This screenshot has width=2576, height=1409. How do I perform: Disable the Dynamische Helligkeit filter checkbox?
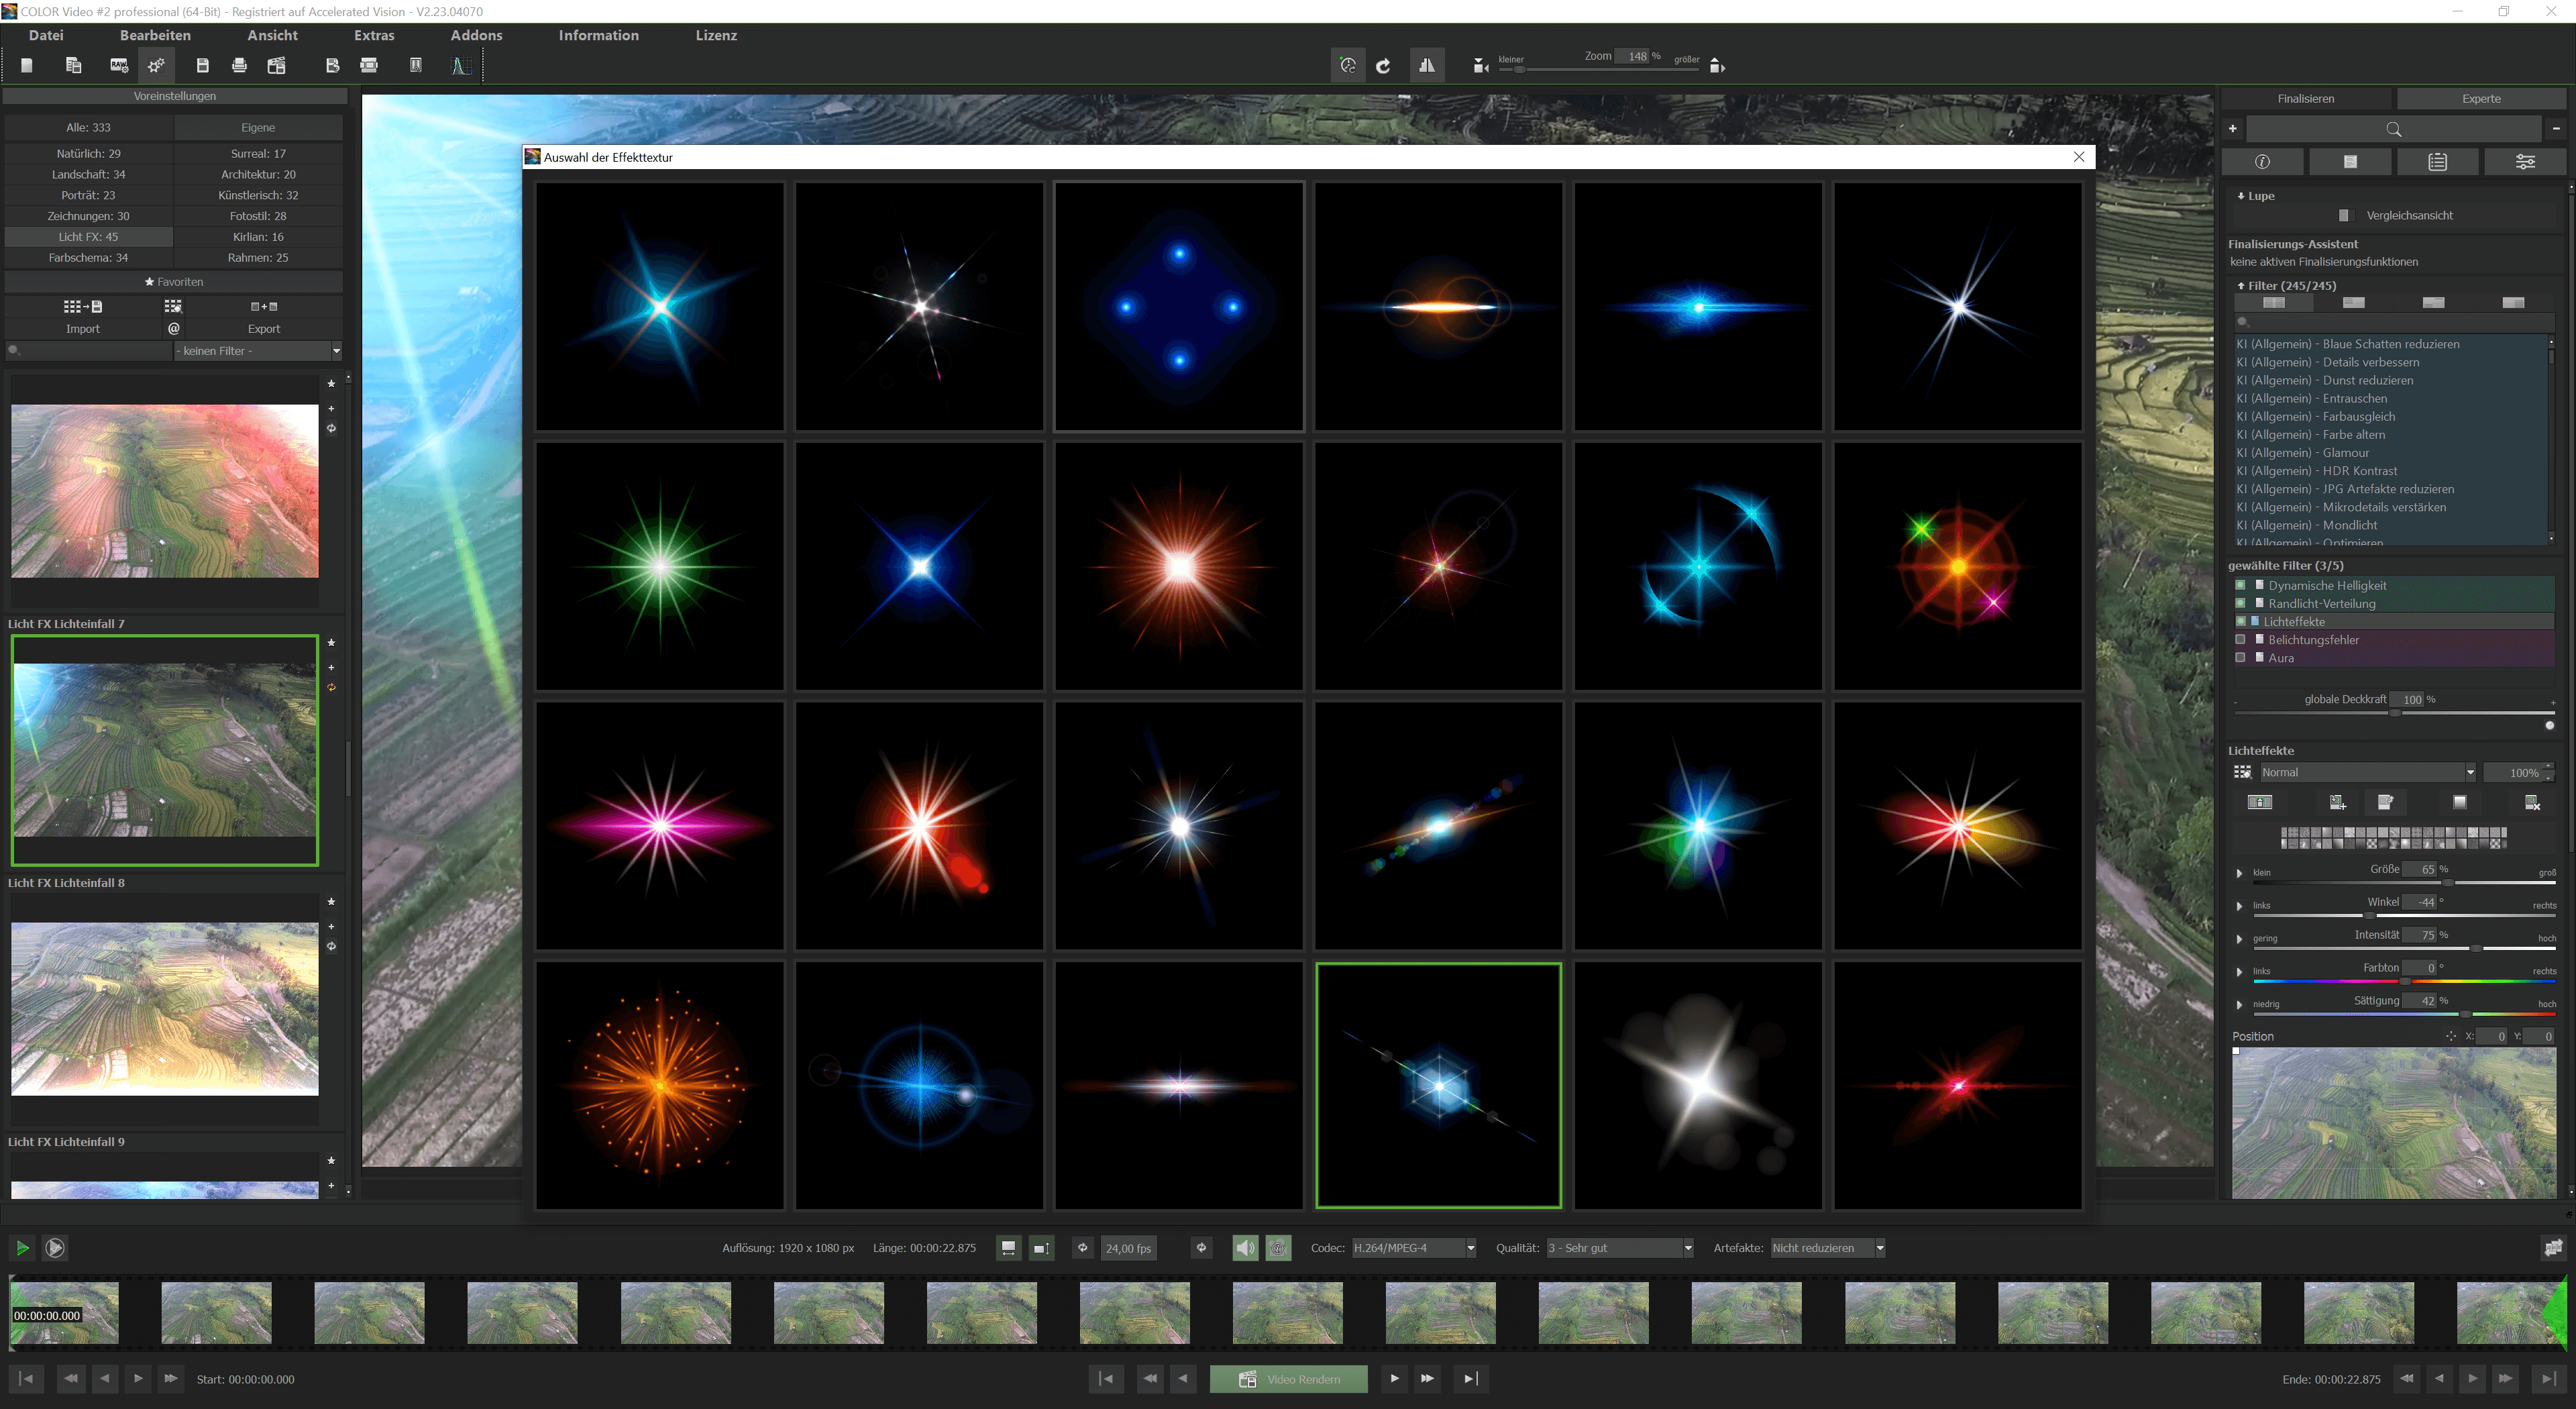pyautogui.click(x=2240, y=585)
